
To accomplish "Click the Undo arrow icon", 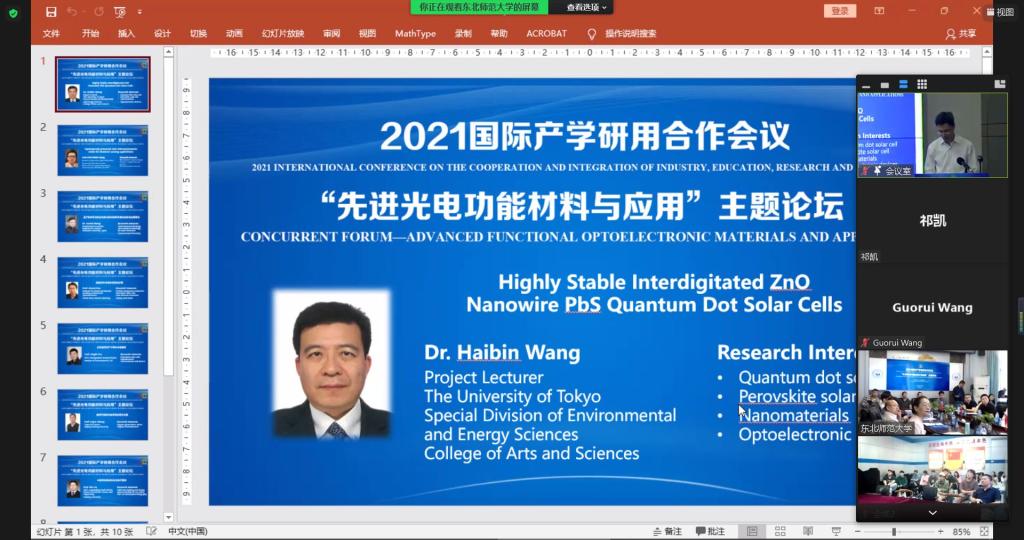I will click(x=73, y=11).
